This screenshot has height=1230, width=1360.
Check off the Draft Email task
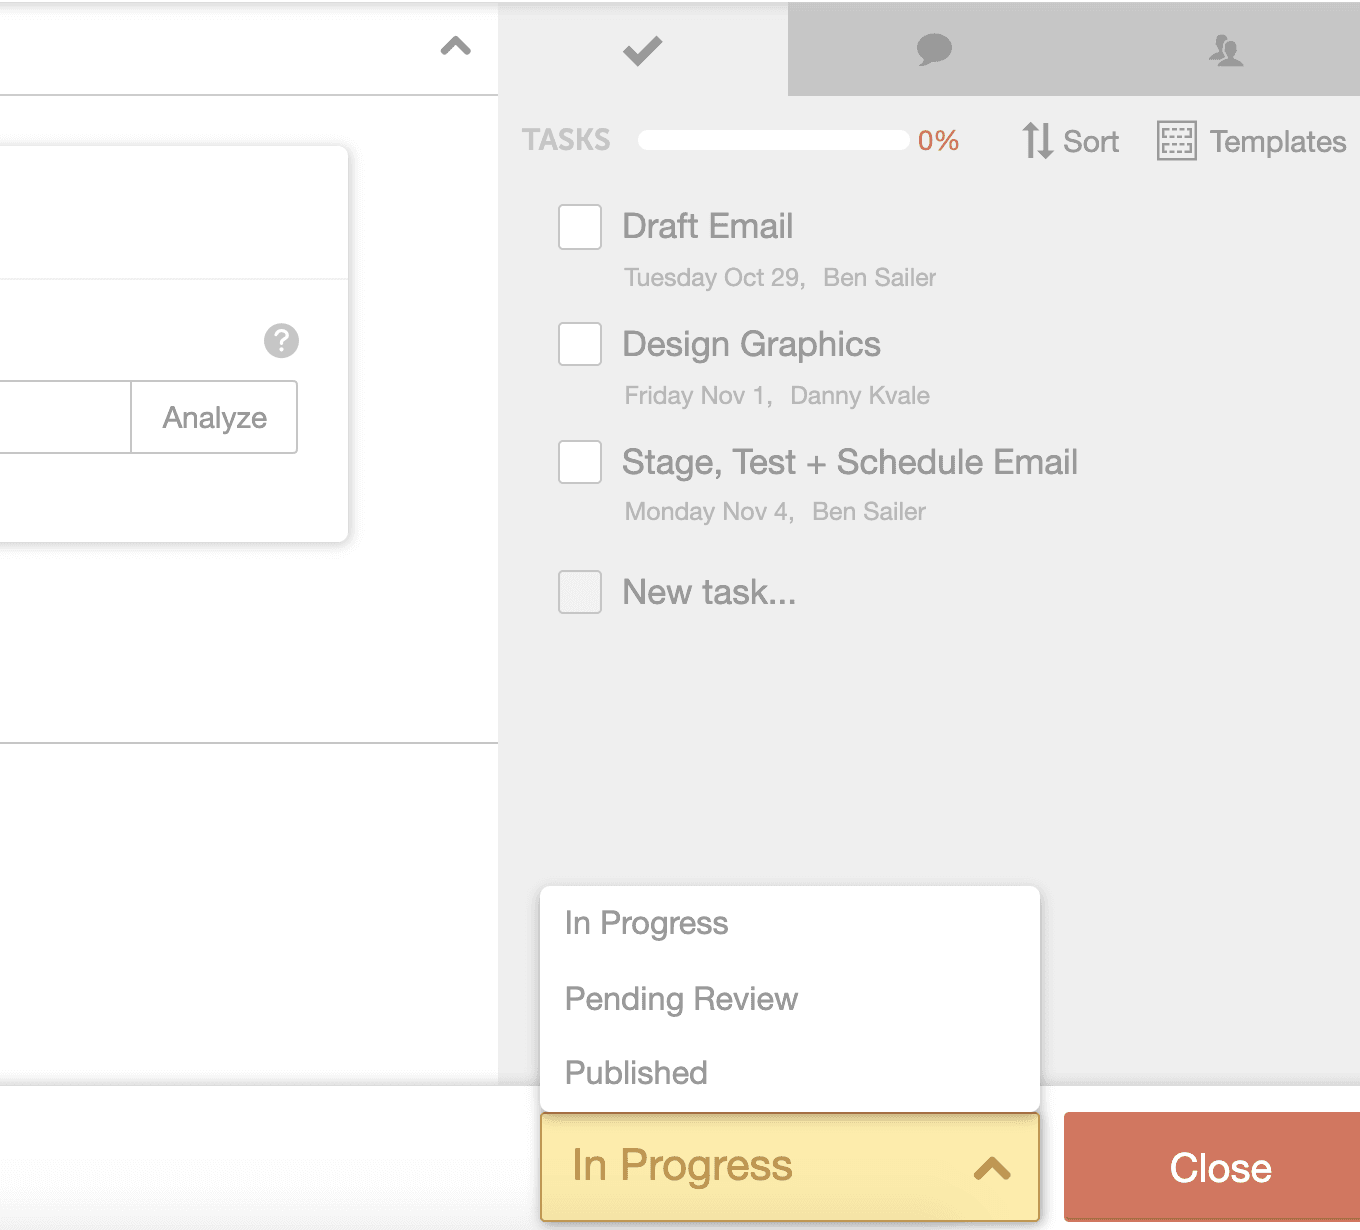click(x=580, y=227)
